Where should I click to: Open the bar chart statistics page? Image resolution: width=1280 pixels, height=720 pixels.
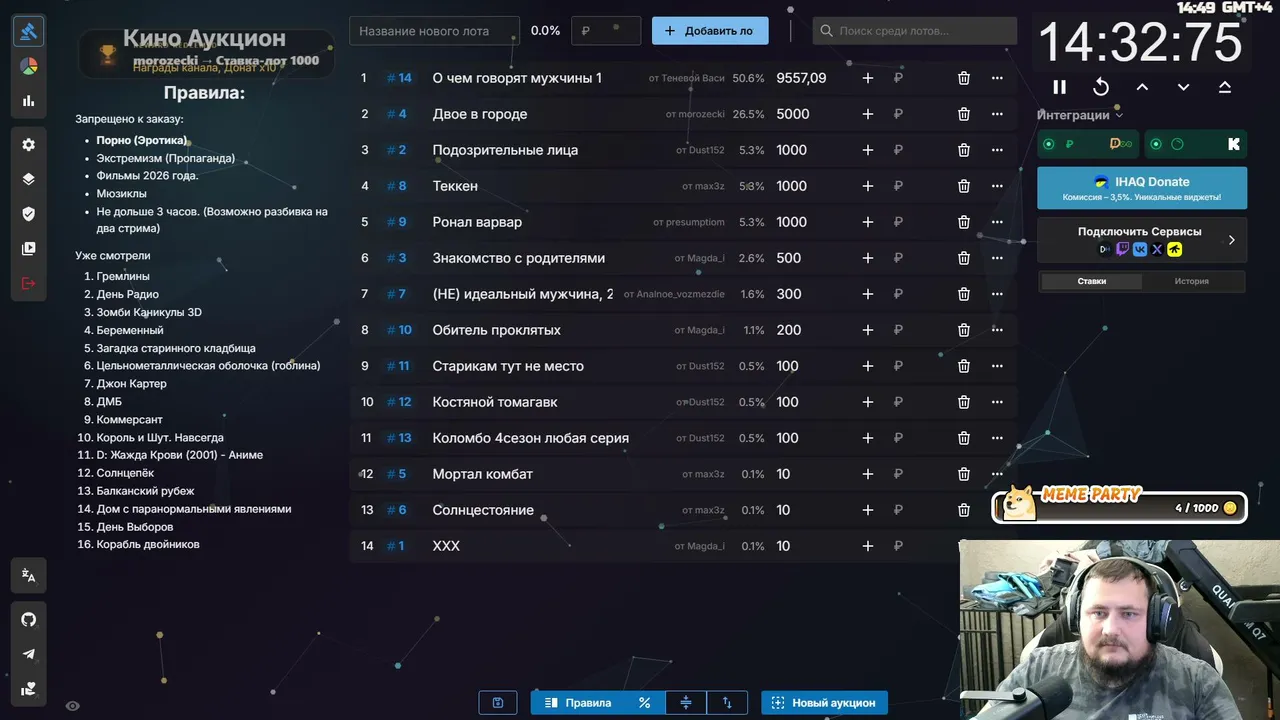click(x=28, y=101)
